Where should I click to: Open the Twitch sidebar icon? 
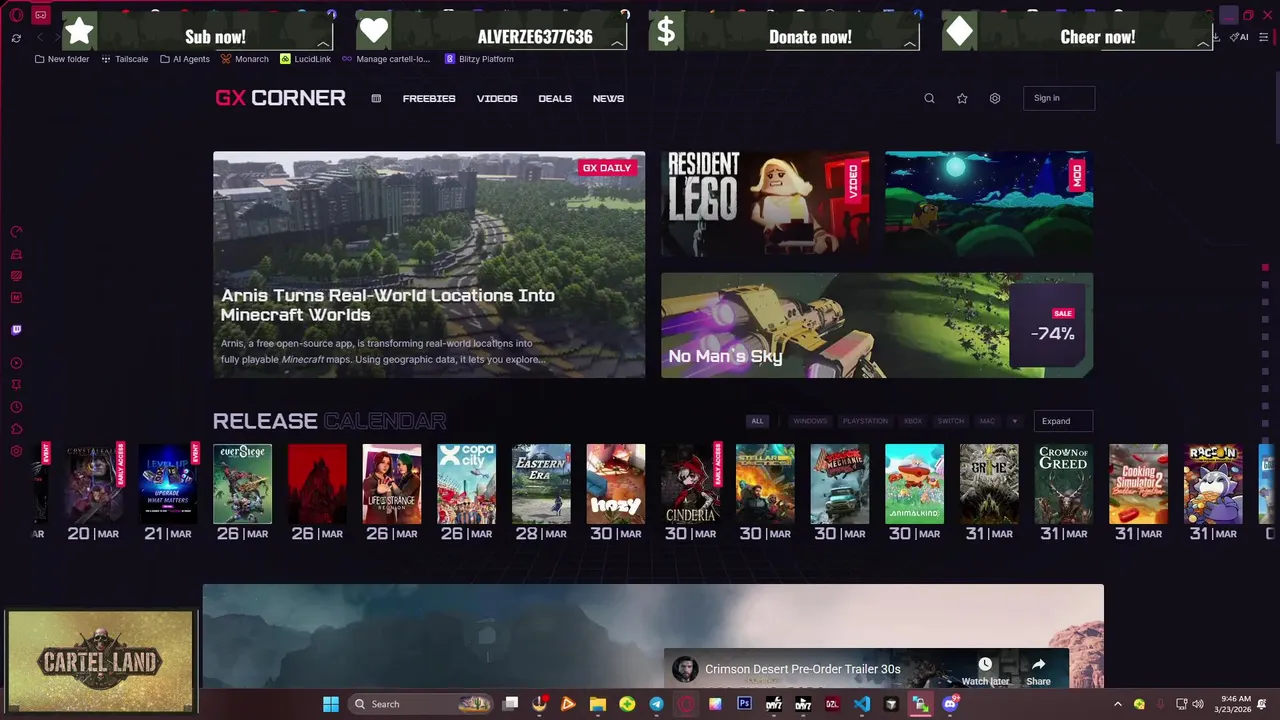coord(16,330)
